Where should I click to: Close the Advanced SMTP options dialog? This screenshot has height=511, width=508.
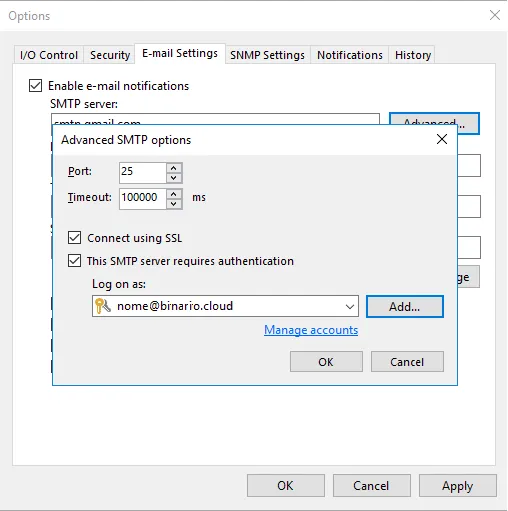442,139
